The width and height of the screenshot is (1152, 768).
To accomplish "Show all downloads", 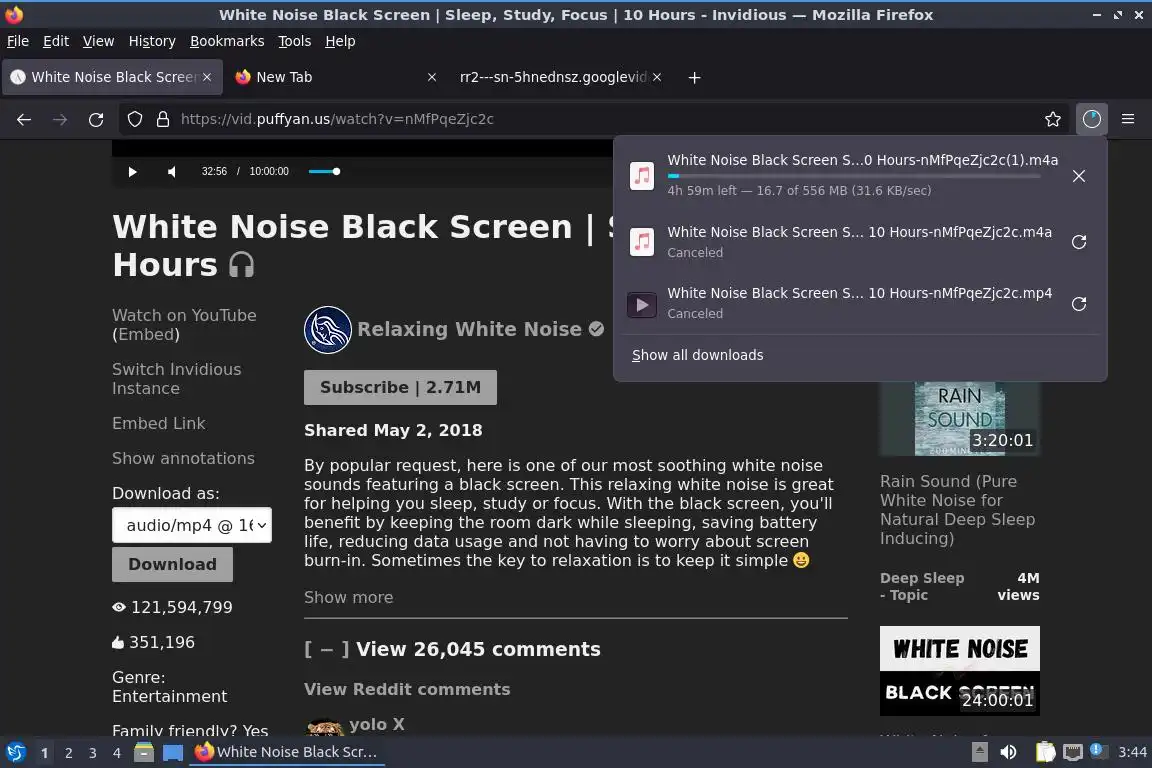I will (x=697, y=355).
